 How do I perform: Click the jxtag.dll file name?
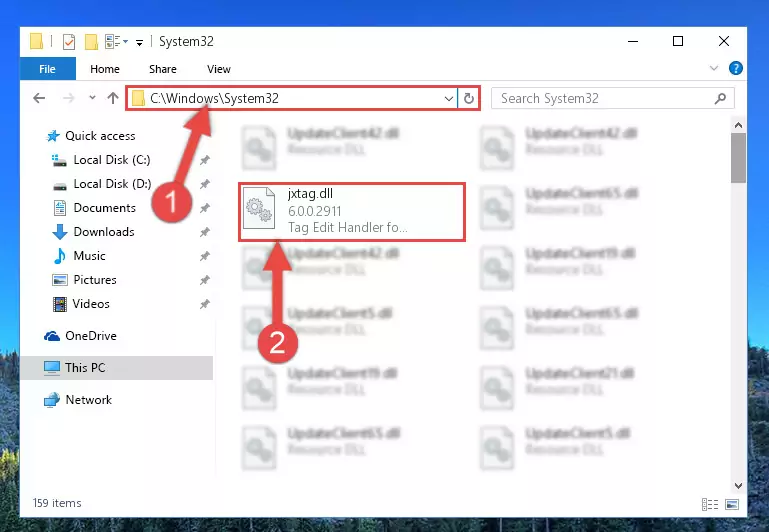tap(310, 194)
